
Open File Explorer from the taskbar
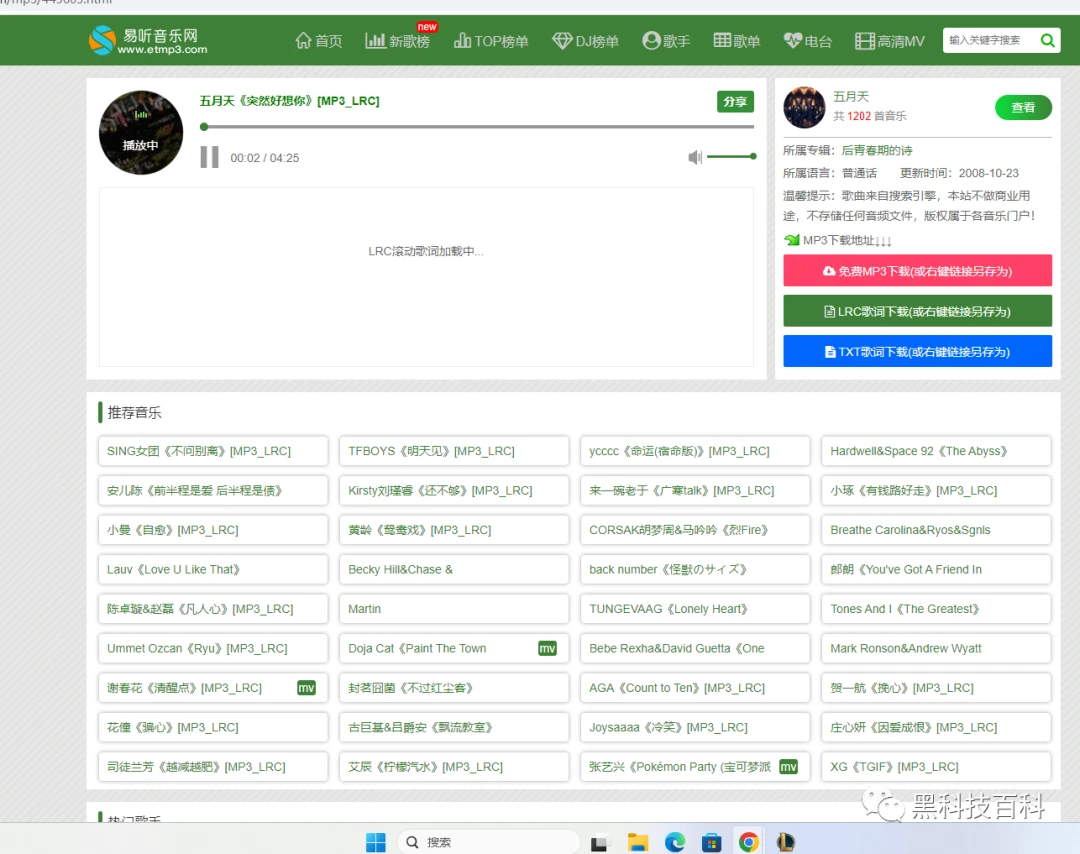[x=638, y=842]
